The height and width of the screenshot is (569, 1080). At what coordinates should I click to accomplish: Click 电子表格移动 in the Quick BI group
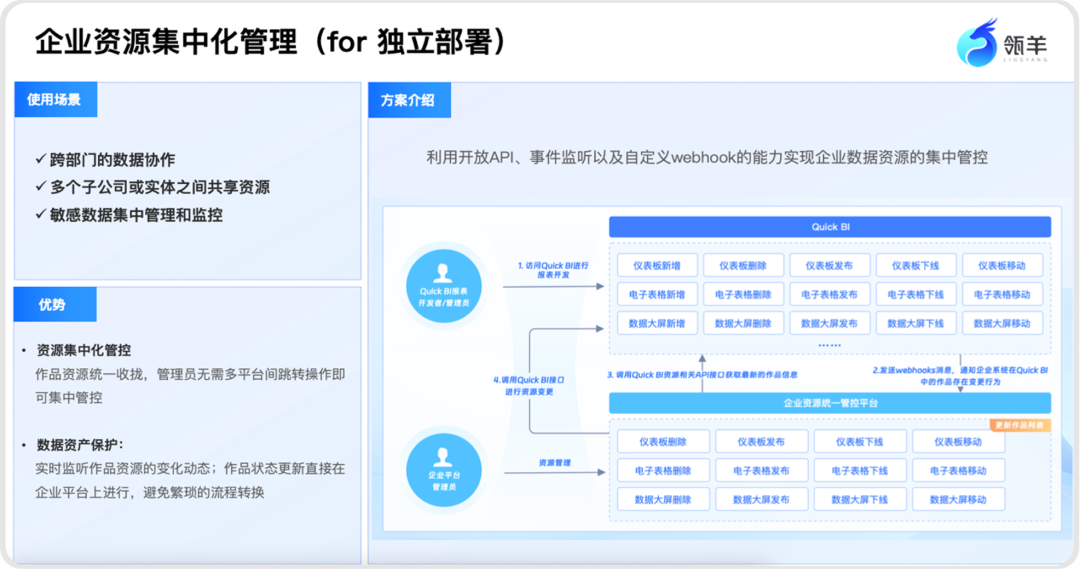point(1002,295)
